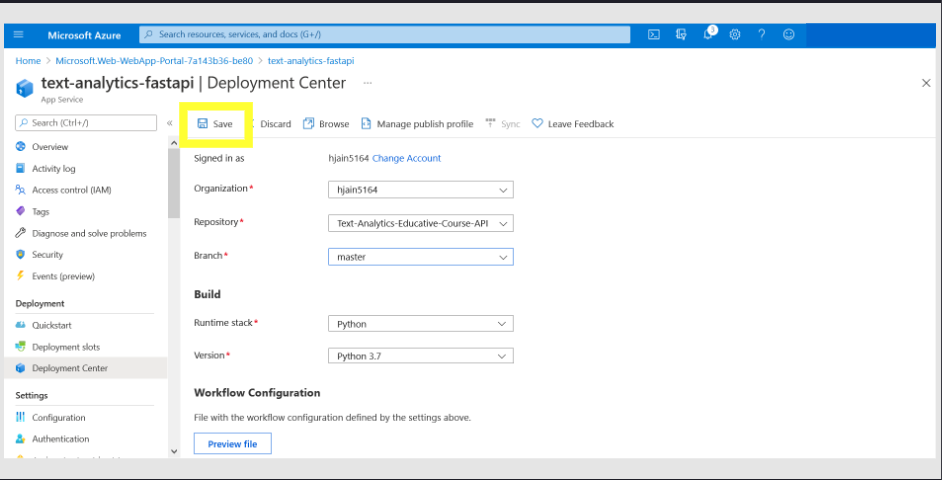
Task: Collapse the sidebar with the double chevron
Action: click(169, 123)
